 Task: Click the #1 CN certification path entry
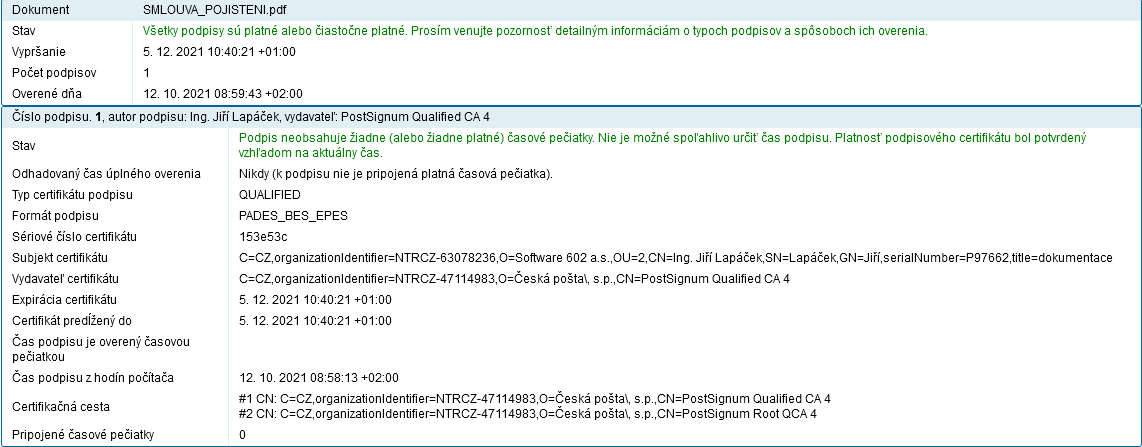tap(535, 399)
